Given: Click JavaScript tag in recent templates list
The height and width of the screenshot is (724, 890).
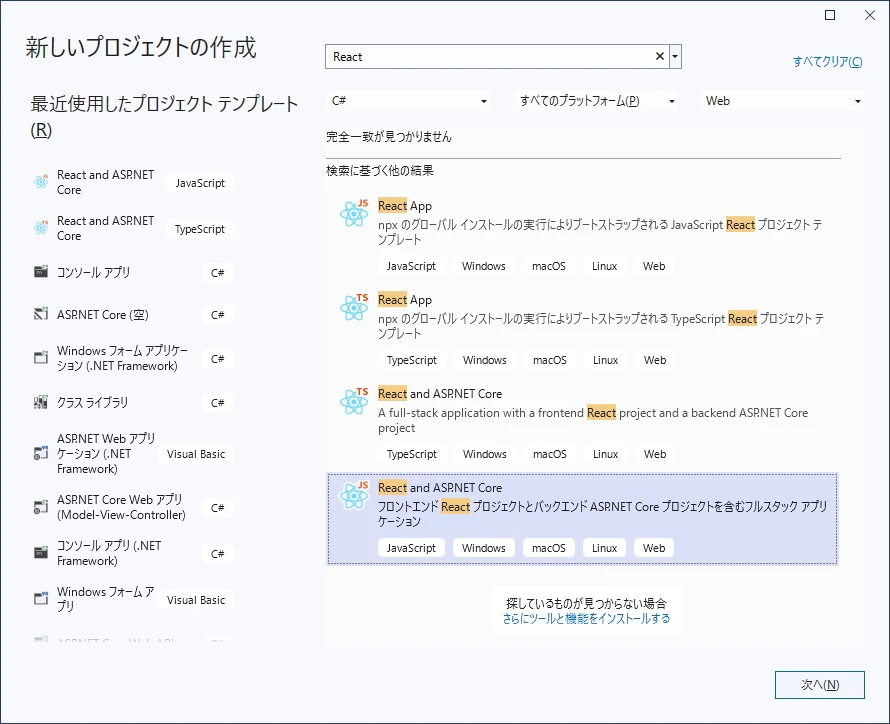Looking at the screenshot, I should [200, 183].
